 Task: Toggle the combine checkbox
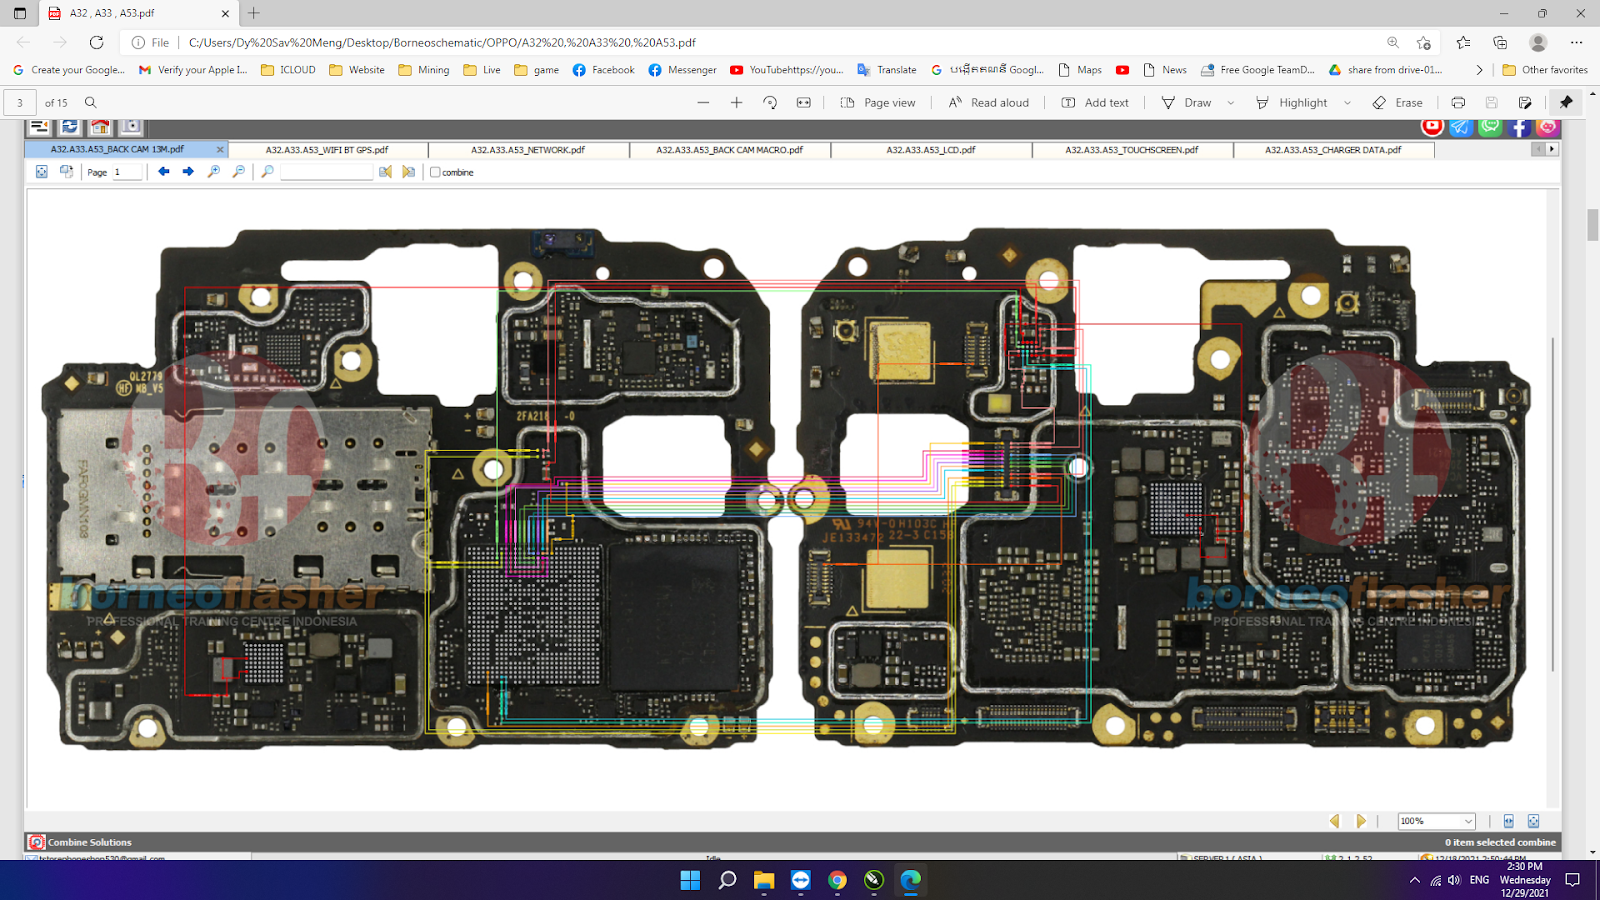coord(435,172)
